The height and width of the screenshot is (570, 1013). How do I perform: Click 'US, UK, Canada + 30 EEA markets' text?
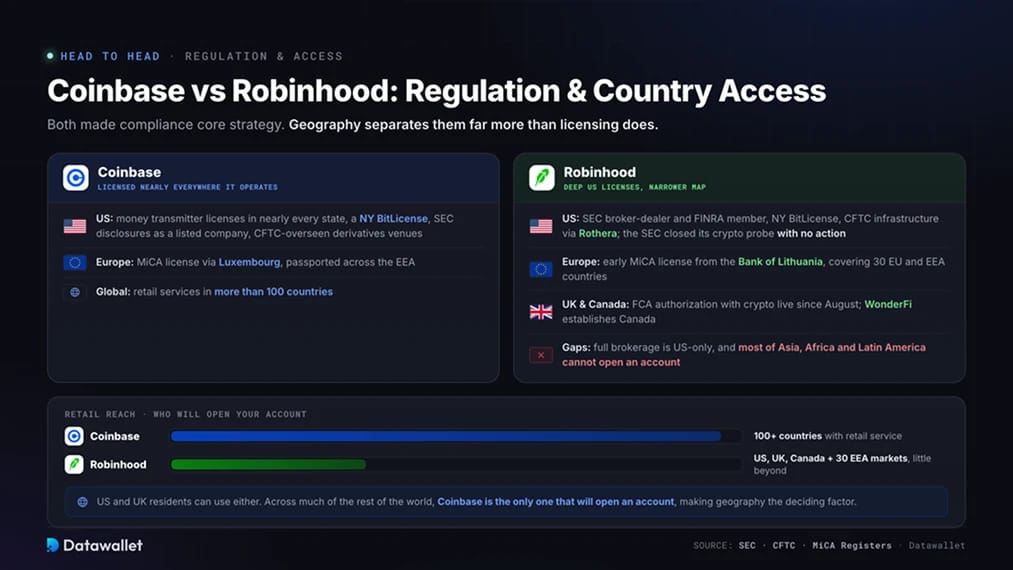pyautogui.click(x=830, y=458)
